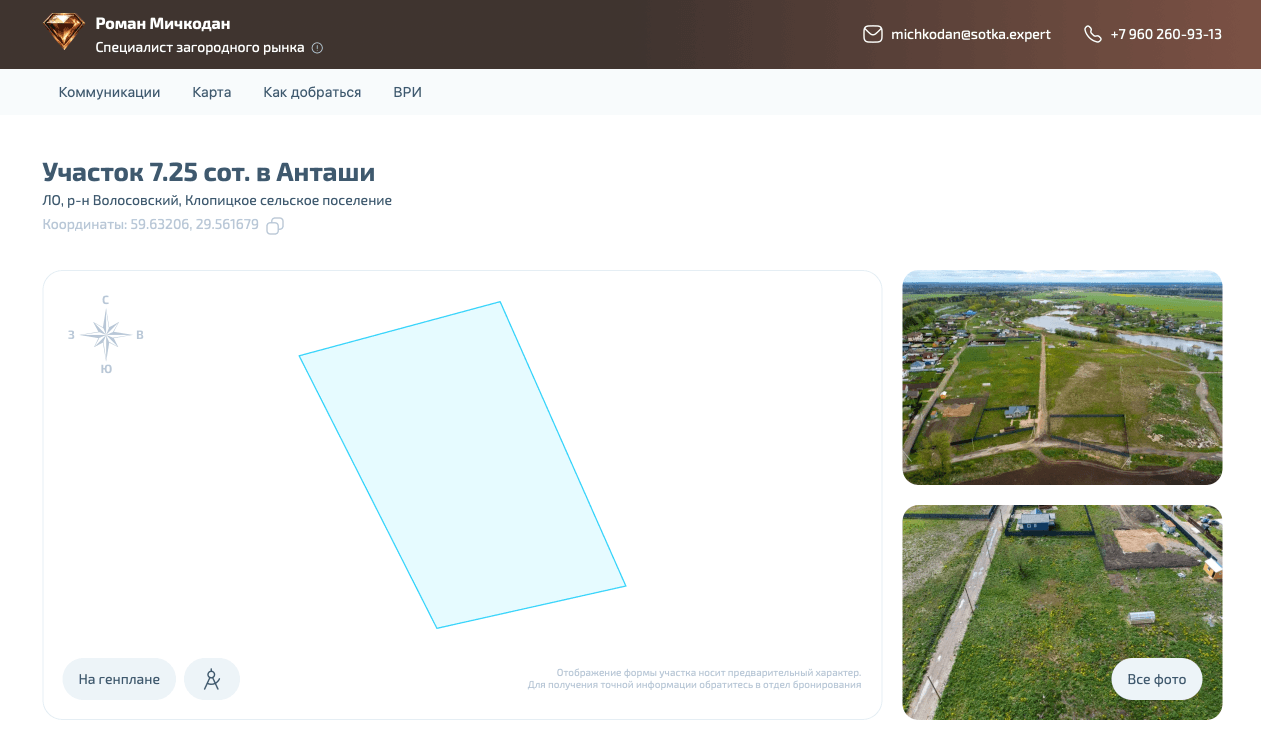Copy the coordinates with the copy icon
Image resolution: width=1261 pixels, height=735 pixels.
pos(275,226)
